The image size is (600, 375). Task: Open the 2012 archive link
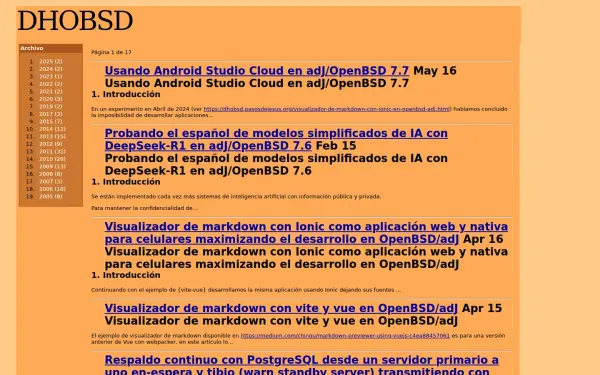(51, 144)
